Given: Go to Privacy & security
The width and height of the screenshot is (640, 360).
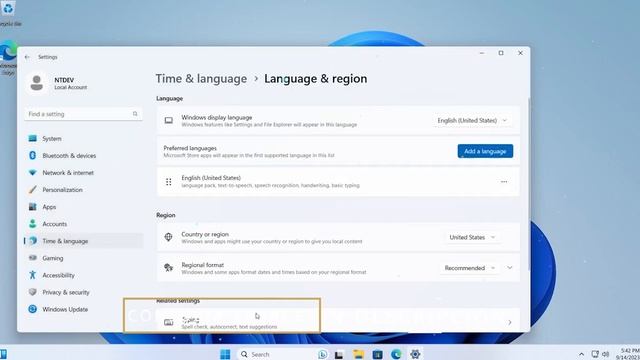Looking at the screenshot, I should 84,292.
